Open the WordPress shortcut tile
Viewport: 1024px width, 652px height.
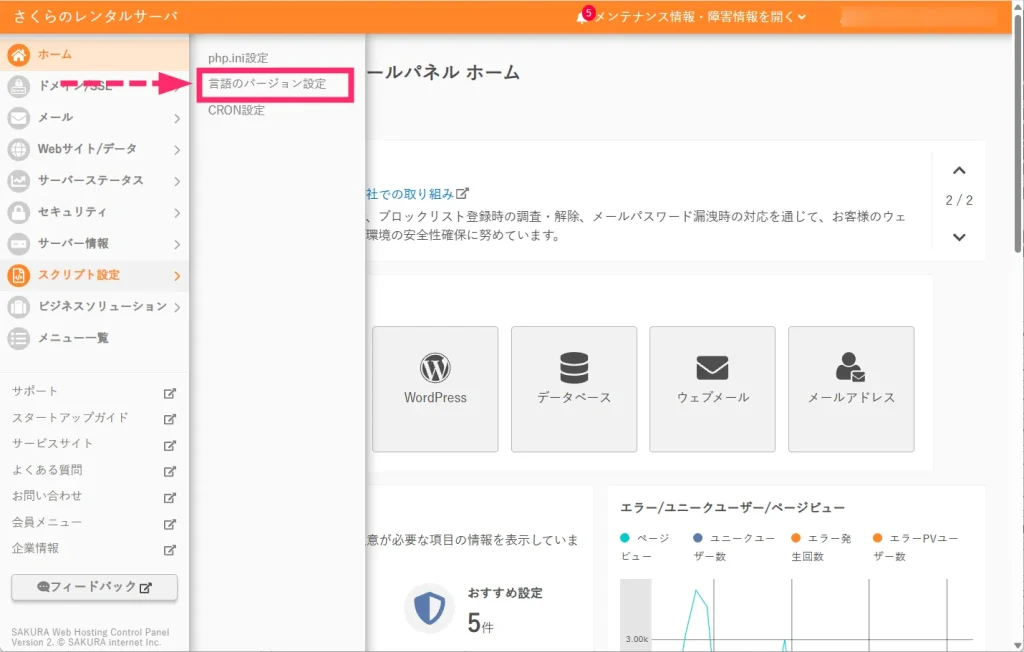coord(435,389)
